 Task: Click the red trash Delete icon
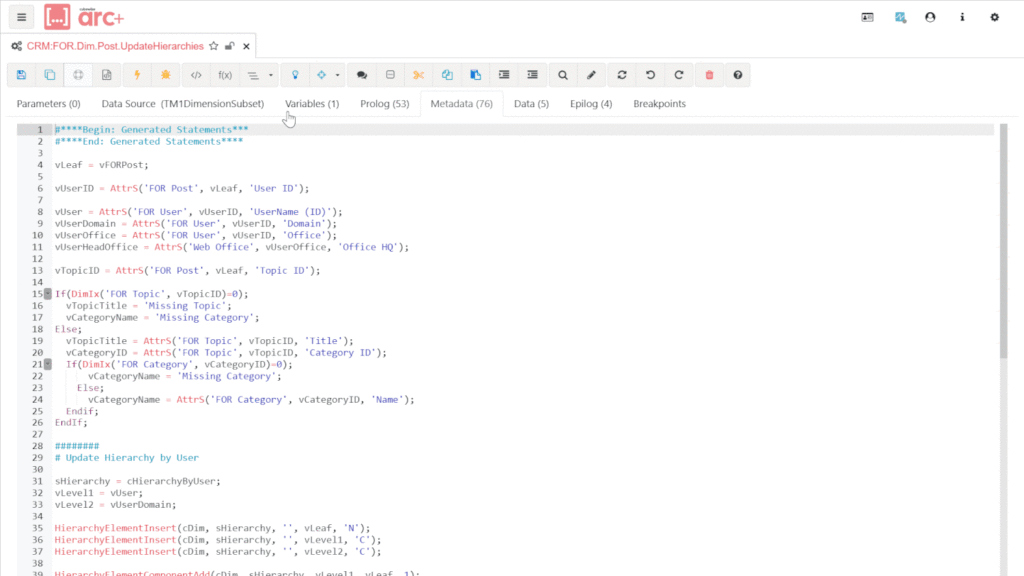coord(709,75)
